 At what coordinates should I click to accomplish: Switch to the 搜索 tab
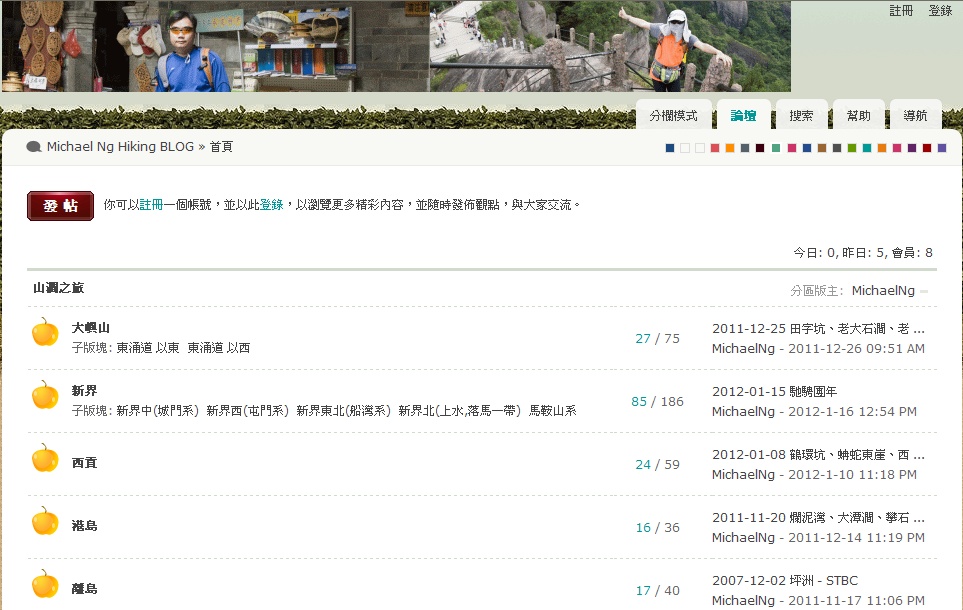pyautogui.click(x=801, y=116)
